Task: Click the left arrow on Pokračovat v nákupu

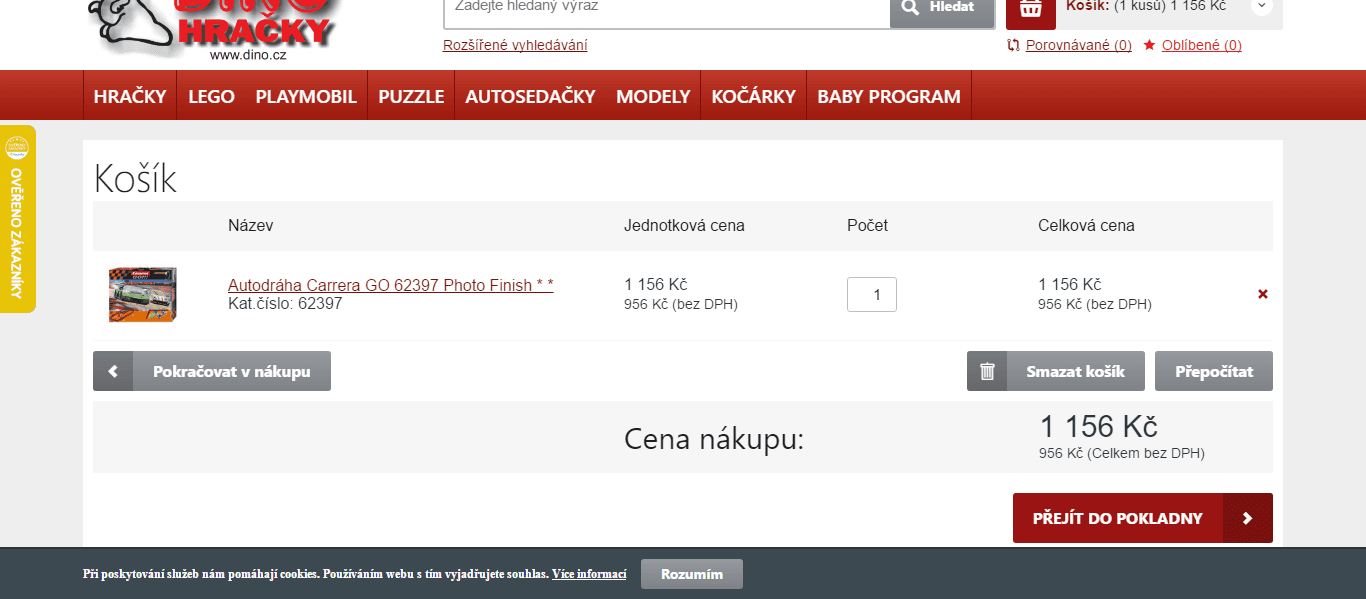Action: click(113, 371)
